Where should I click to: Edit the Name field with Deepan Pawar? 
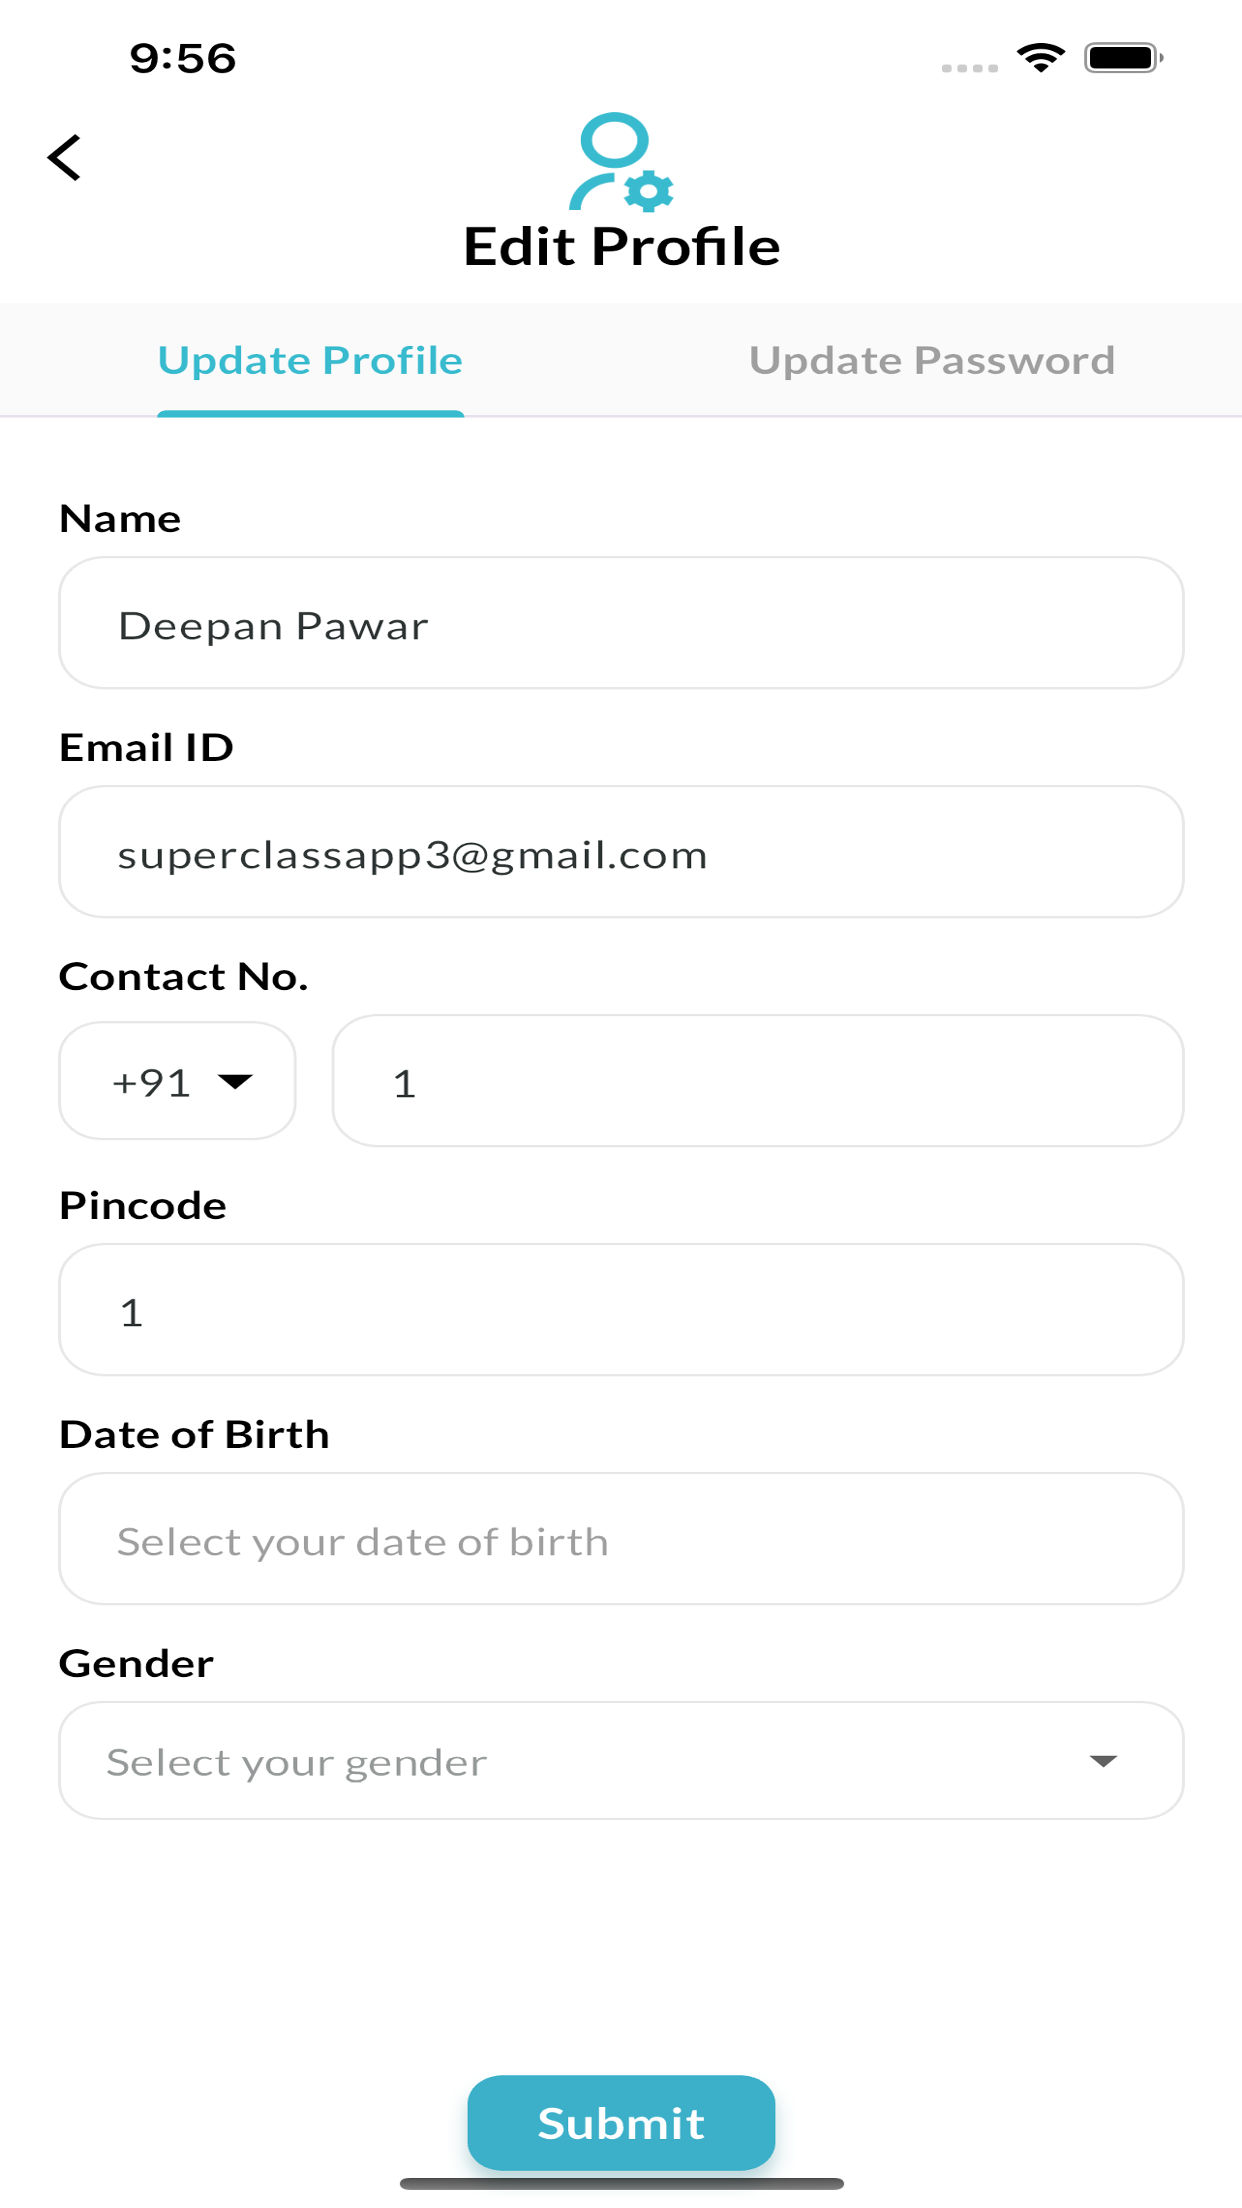620,624
